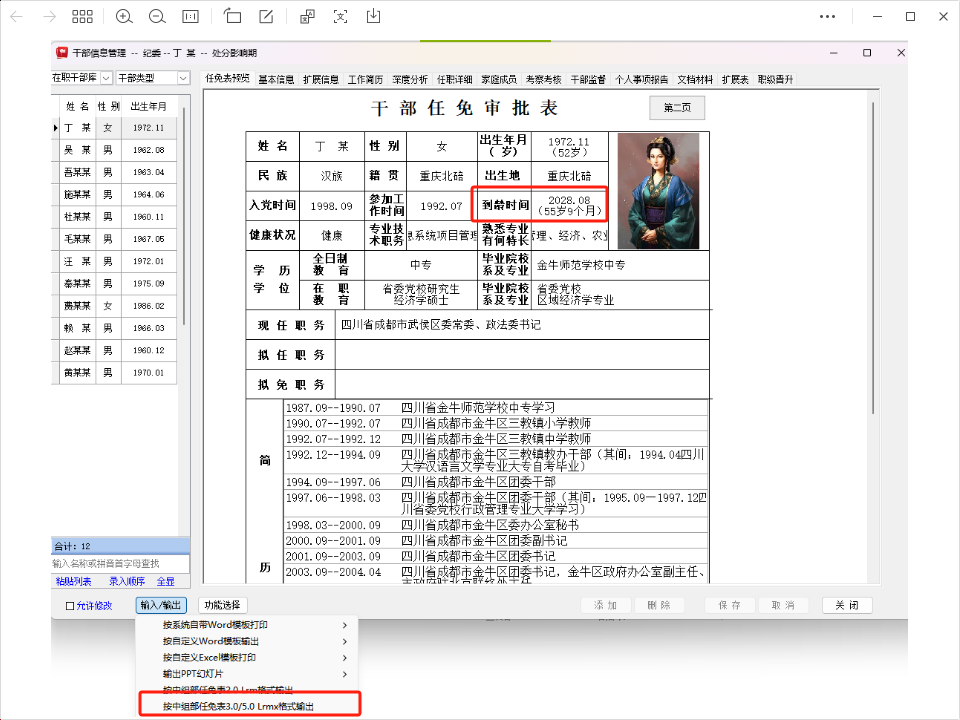The height and width of the screenshot is (720, 960).
Task: Switch to the 任免表预览 tab
Action: 228,79
